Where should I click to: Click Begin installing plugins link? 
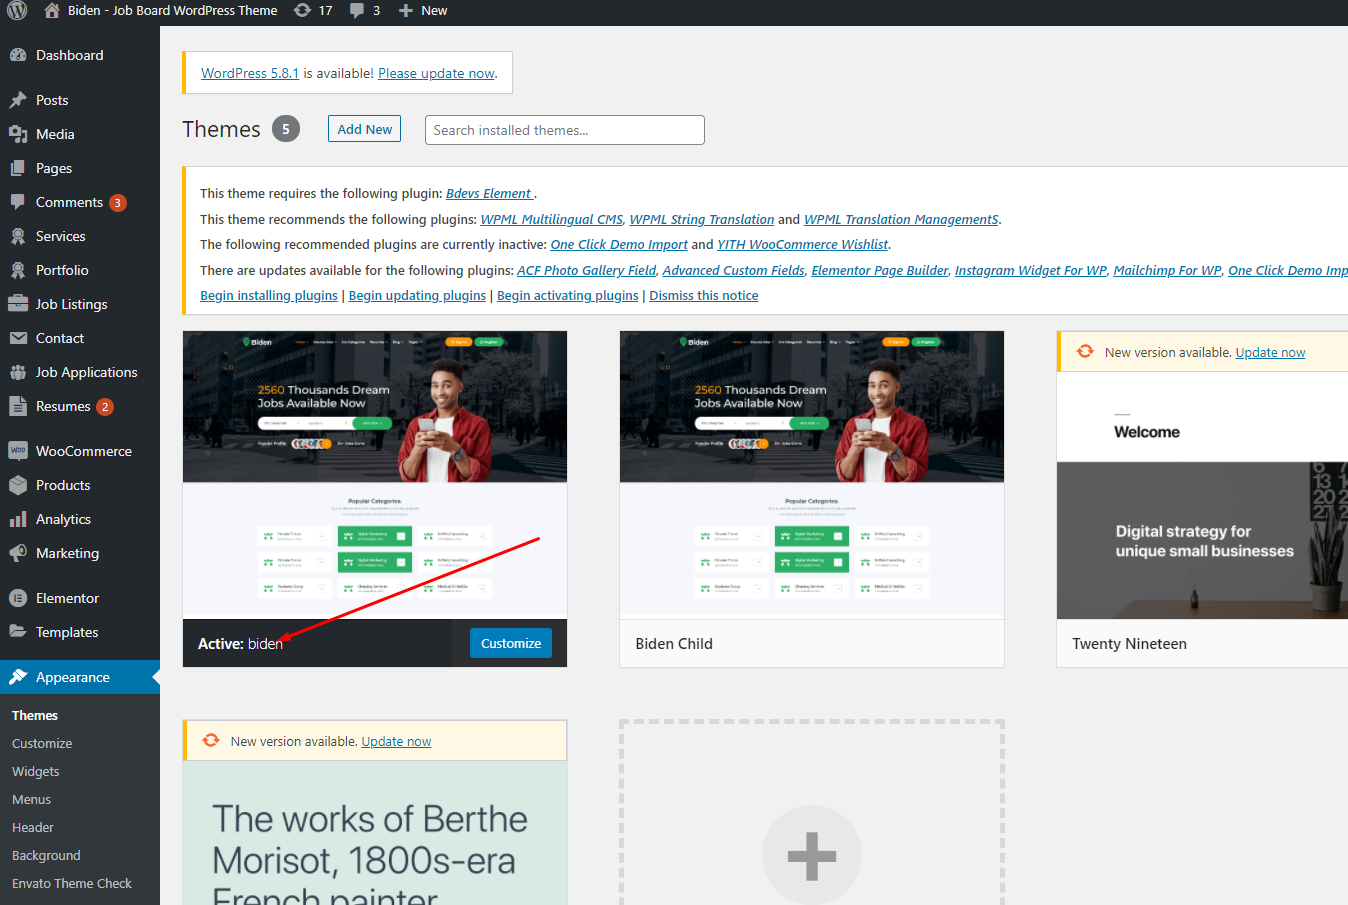click(269, 295)
